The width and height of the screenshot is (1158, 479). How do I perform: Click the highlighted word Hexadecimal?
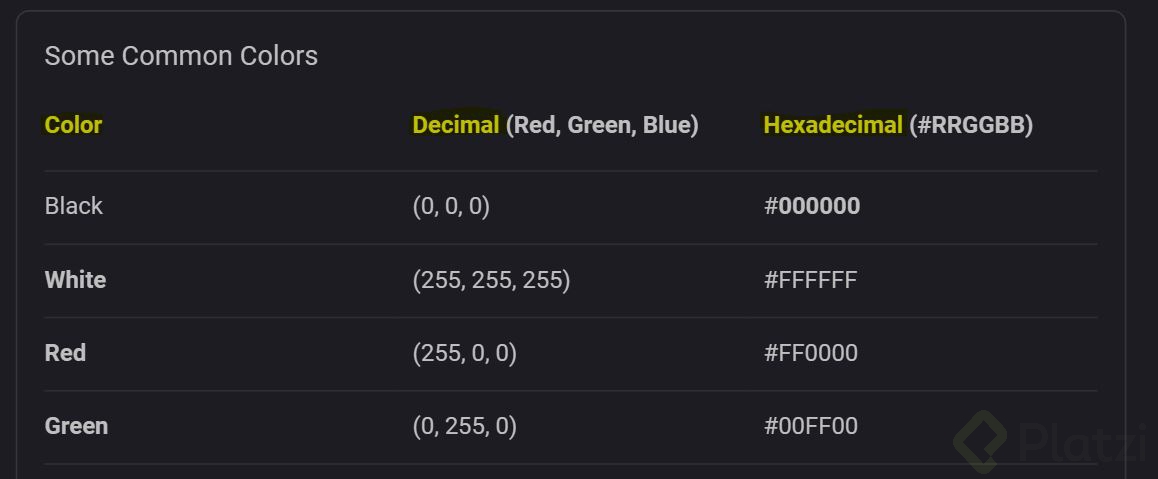coord(833,125)
